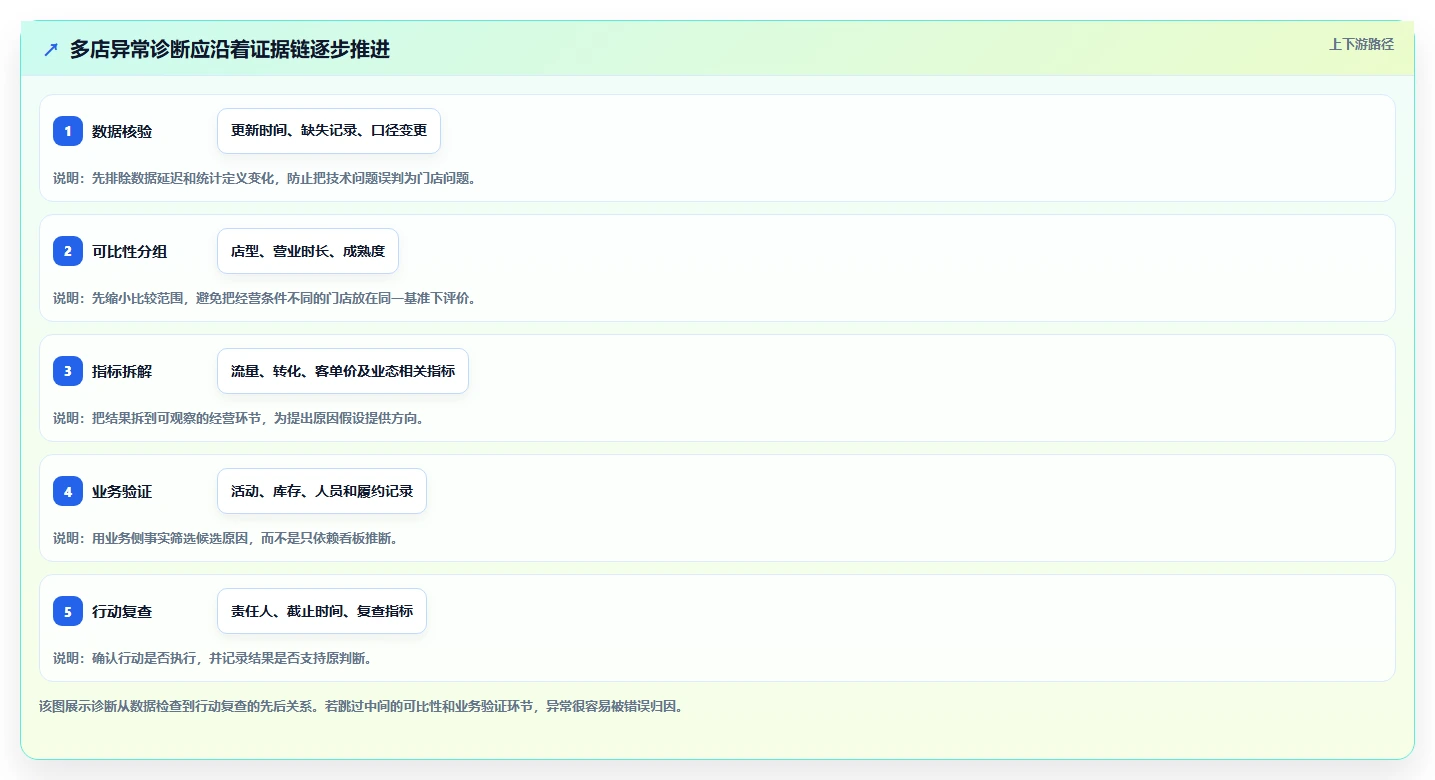
Task: Click the 上下游路径 label in header
Action: (1361, 44)
